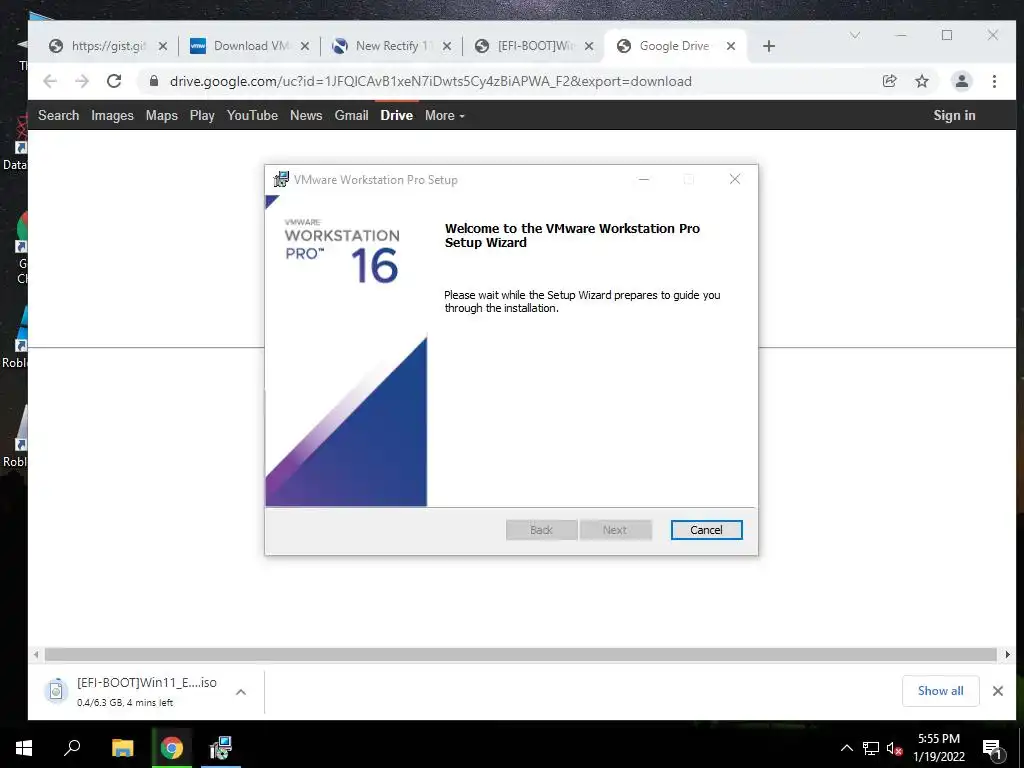Minimize the VMware Workstation Pro Setup window
This screenshot has width=1024, height=768.
644,179
